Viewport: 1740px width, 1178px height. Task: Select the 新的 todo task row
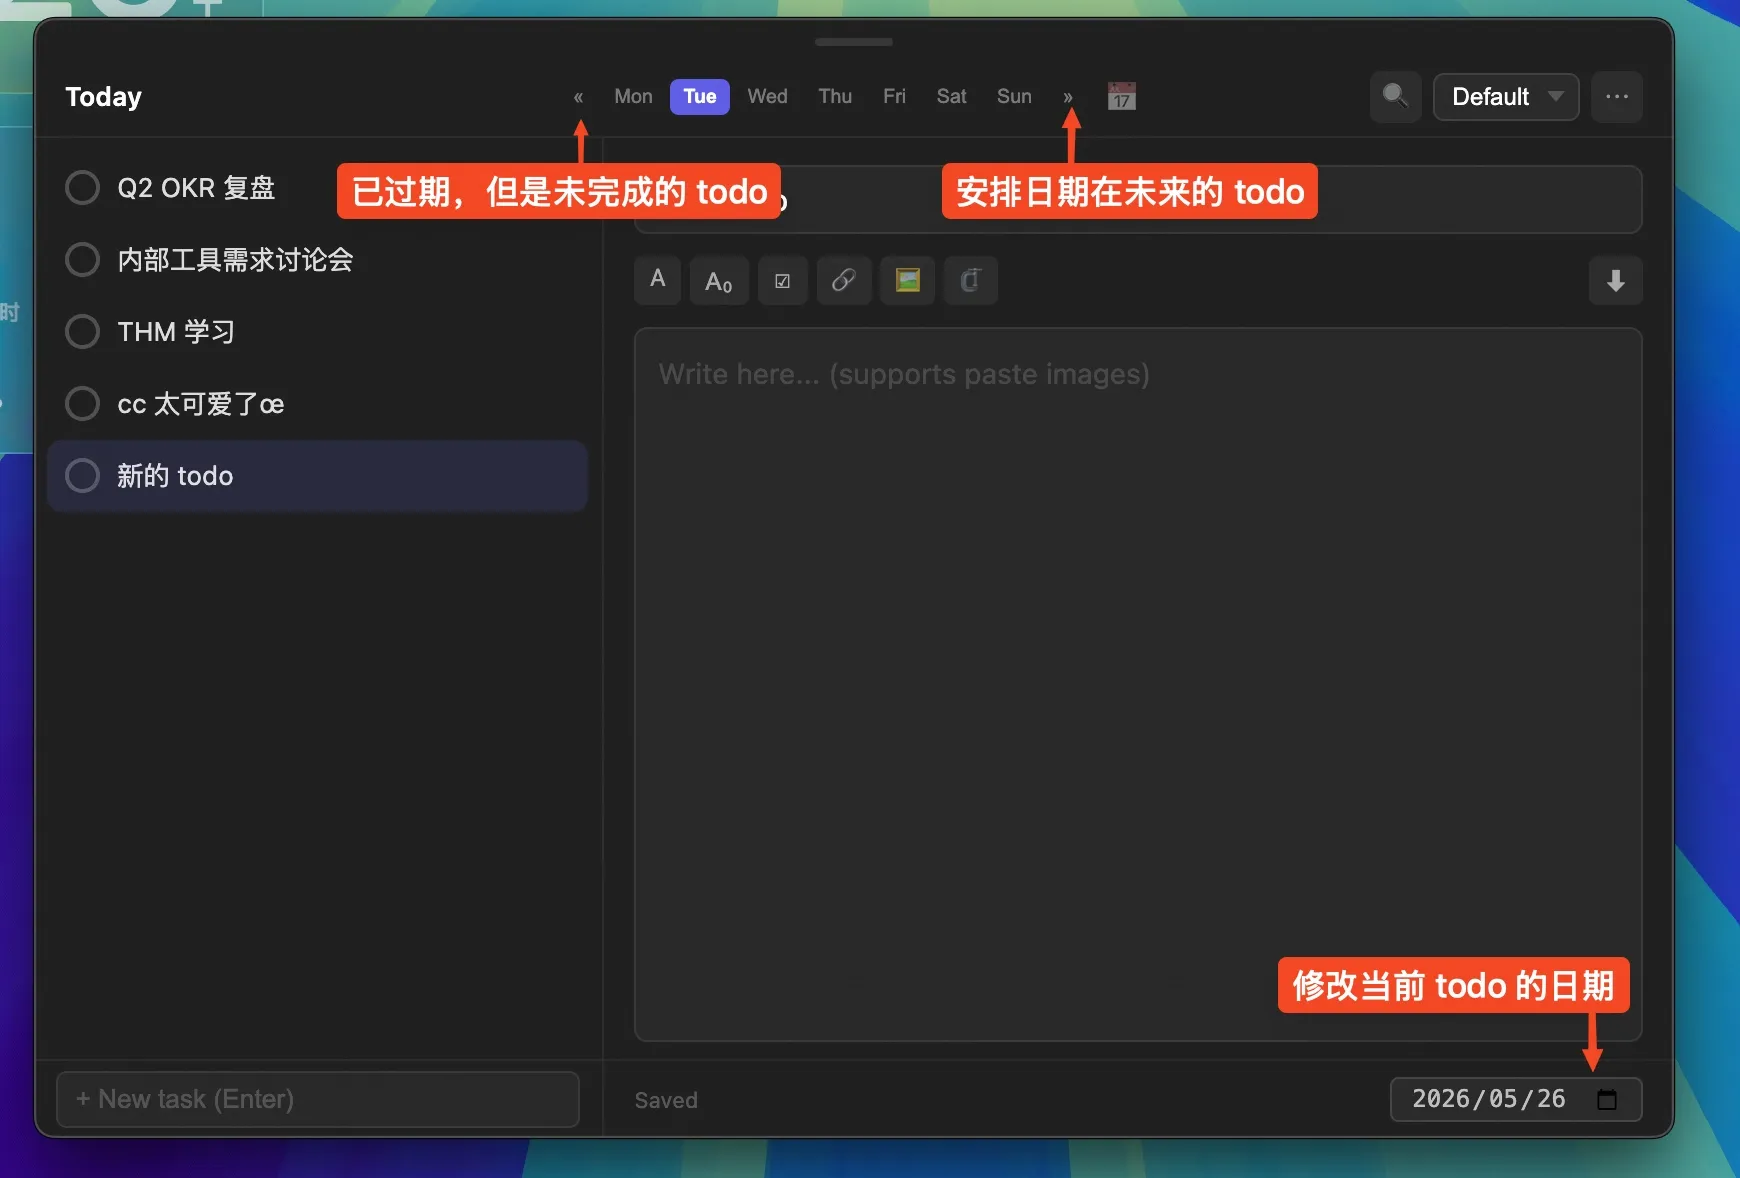coord(317,476)
